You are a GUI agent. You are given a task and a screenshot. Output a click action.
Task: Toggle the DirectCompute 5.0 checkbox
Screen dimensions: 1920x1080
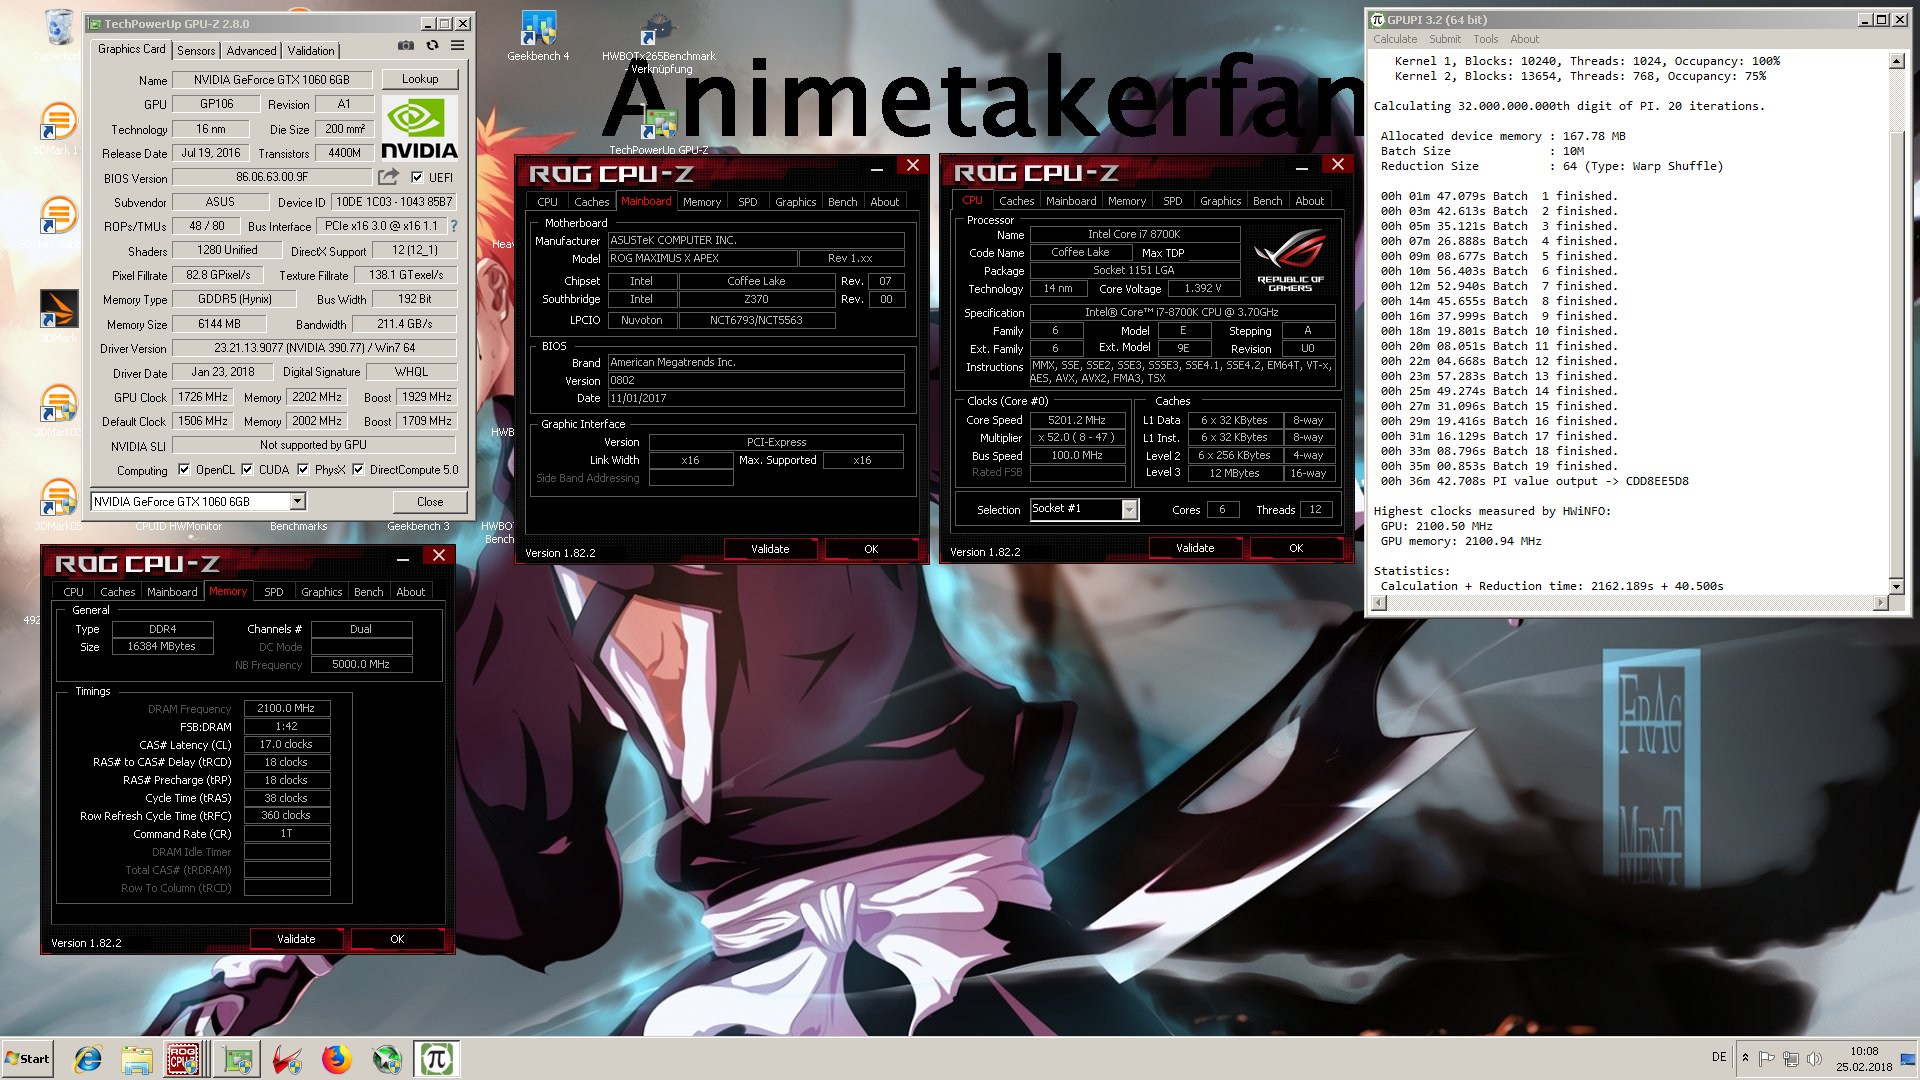[x=358, y=469]
